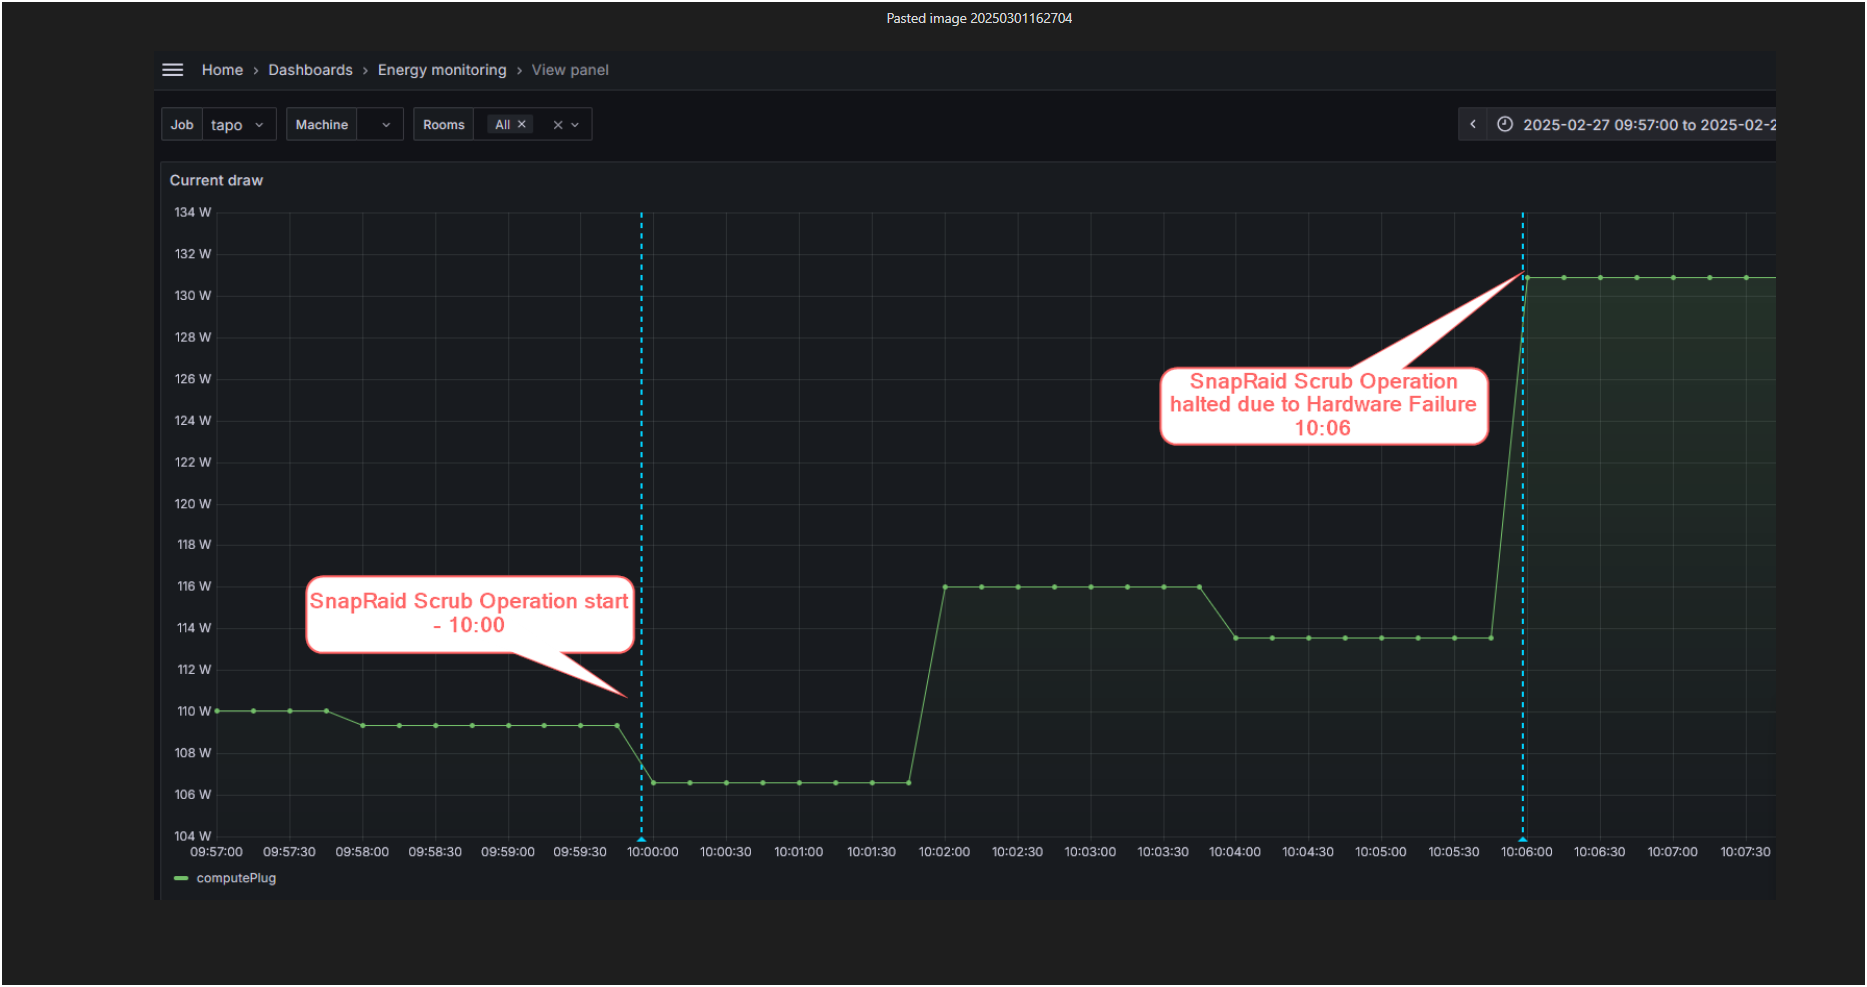Viewport: 1867px width, 987px height.
Task: Open the SnapRaid start annotation marker
Action: [641, 841]
